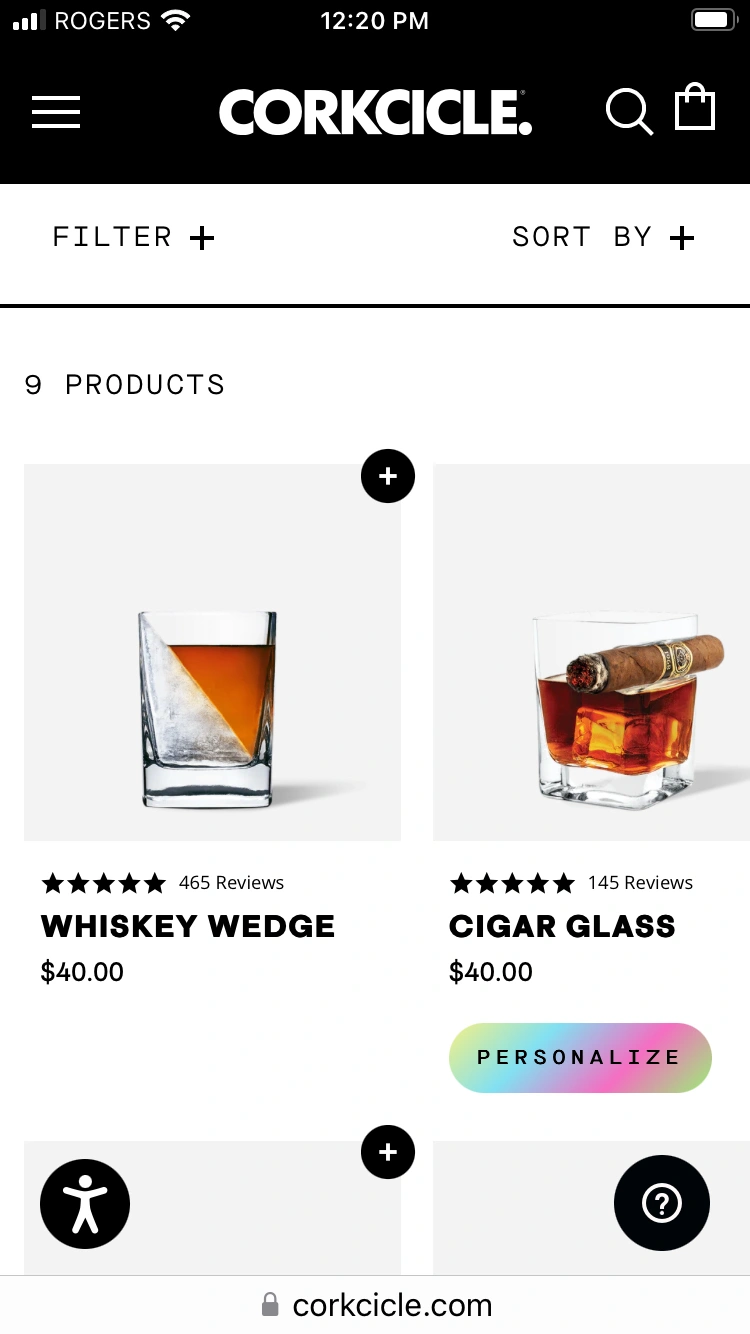This screenshot has height=1334, width=750.
Task: Expand the Filter options
Action: [133, 237]
